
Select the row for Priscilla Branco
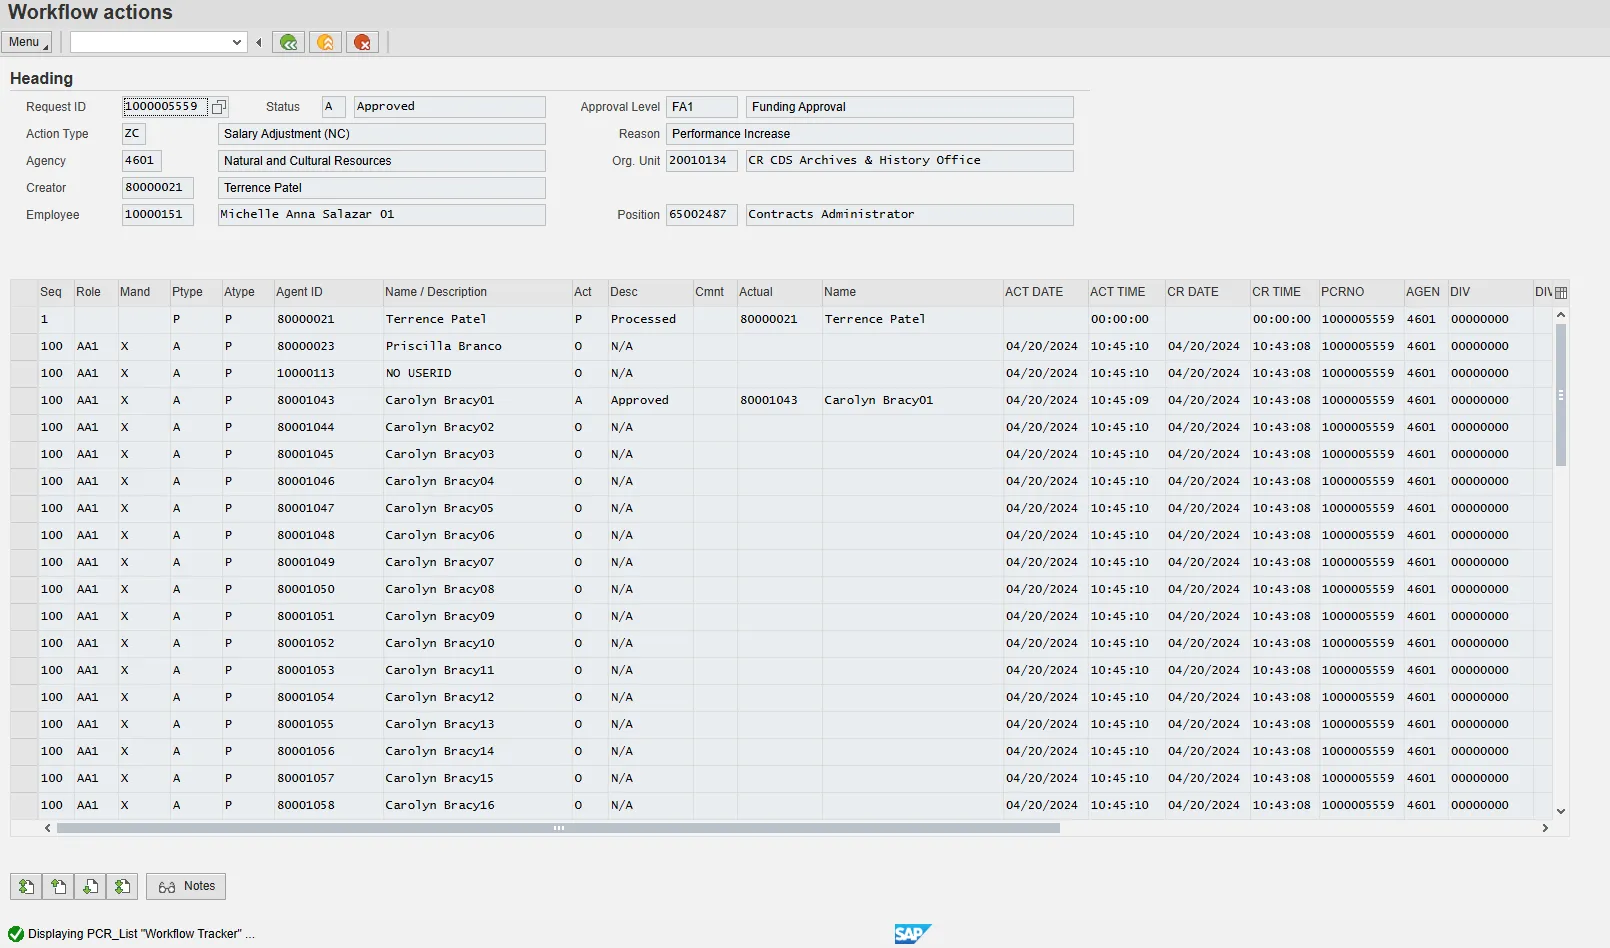pos(24,346)
